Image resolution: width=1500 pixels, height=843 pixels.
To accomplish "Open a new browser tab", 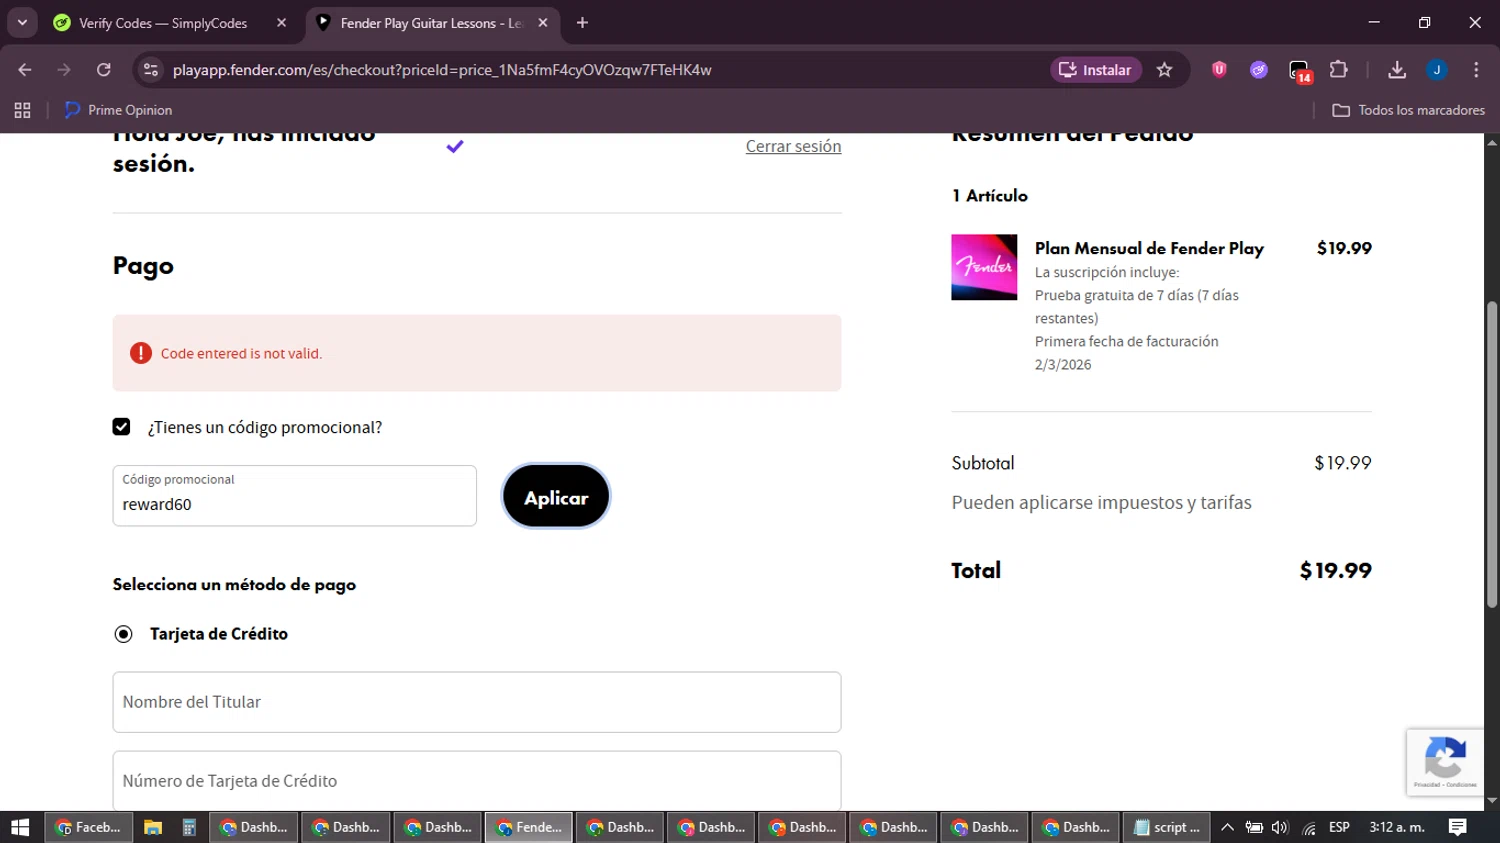I will point(582,23).
